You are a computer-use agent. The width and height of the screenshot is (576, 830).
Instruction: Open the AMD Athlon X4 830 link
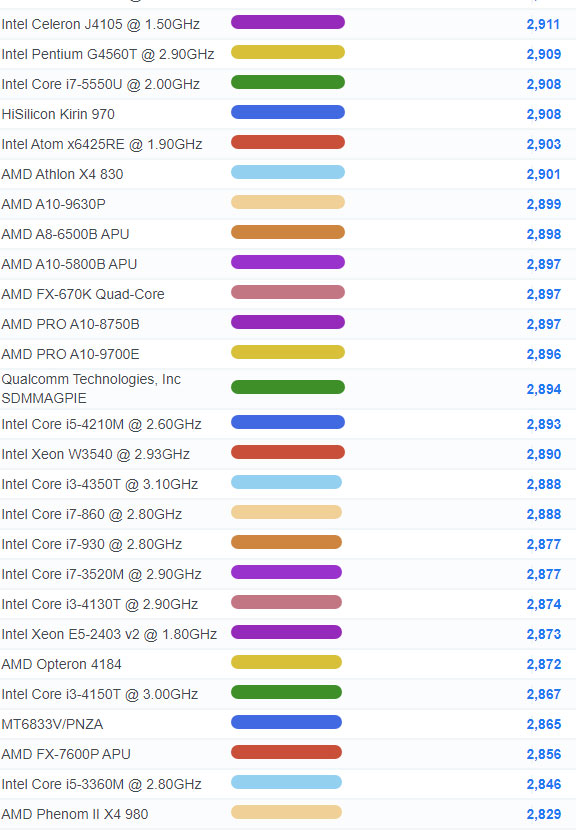(x=62, y=174)
